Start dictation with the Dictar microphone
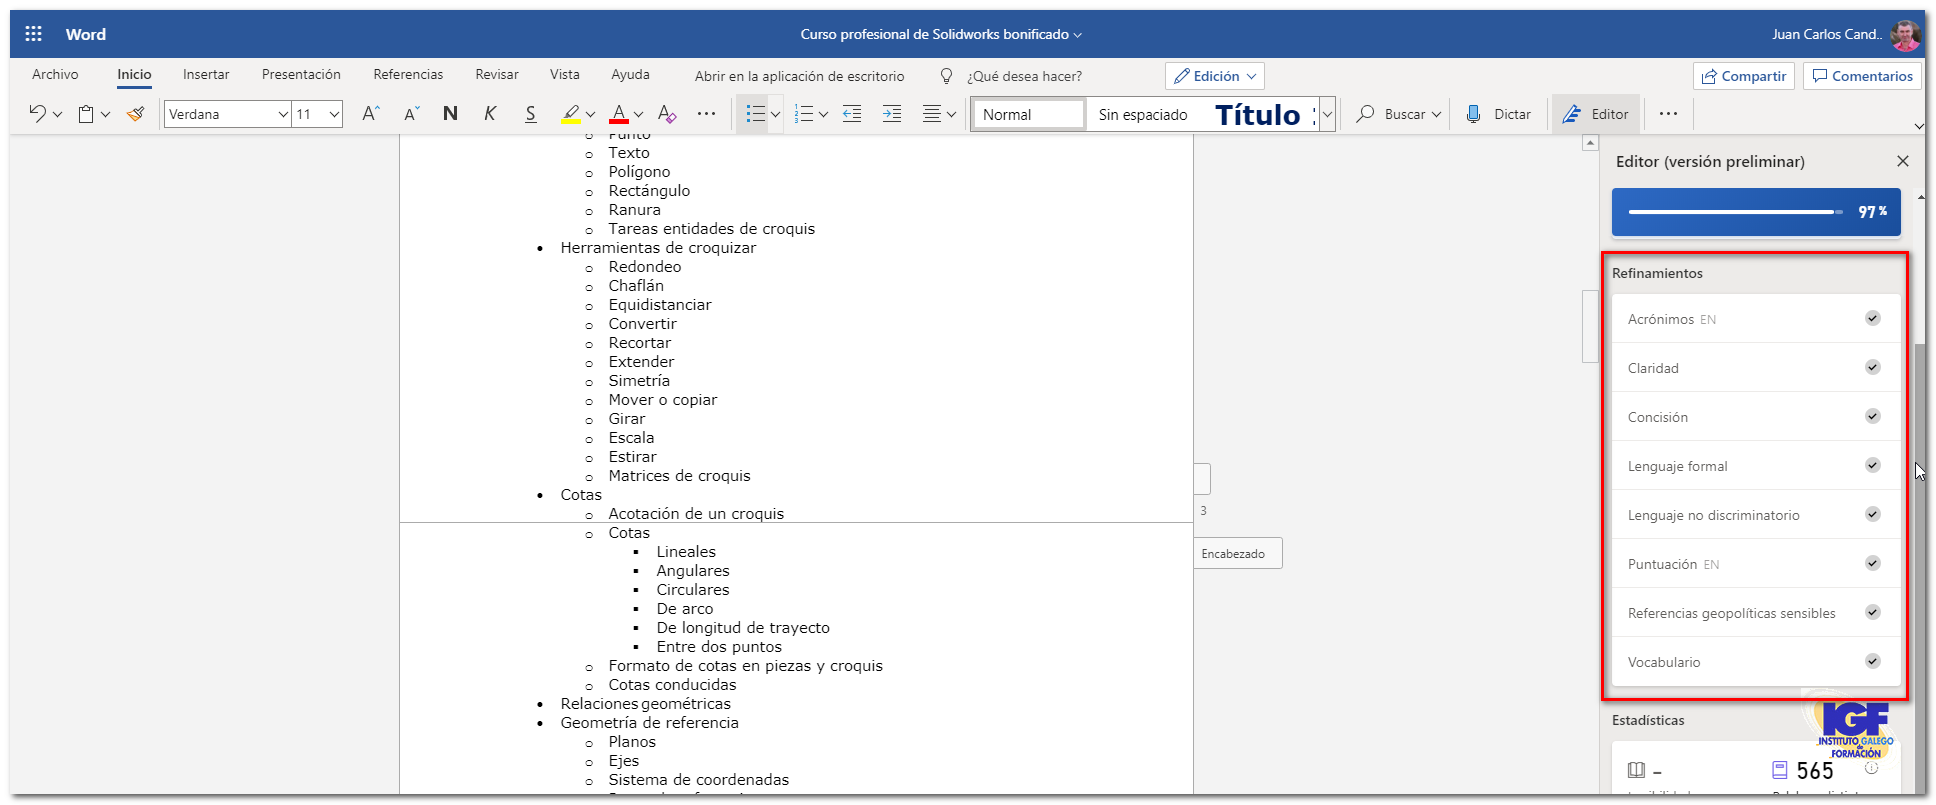The height and width of the screenshot is (805, 1936). click(1498, 114)
